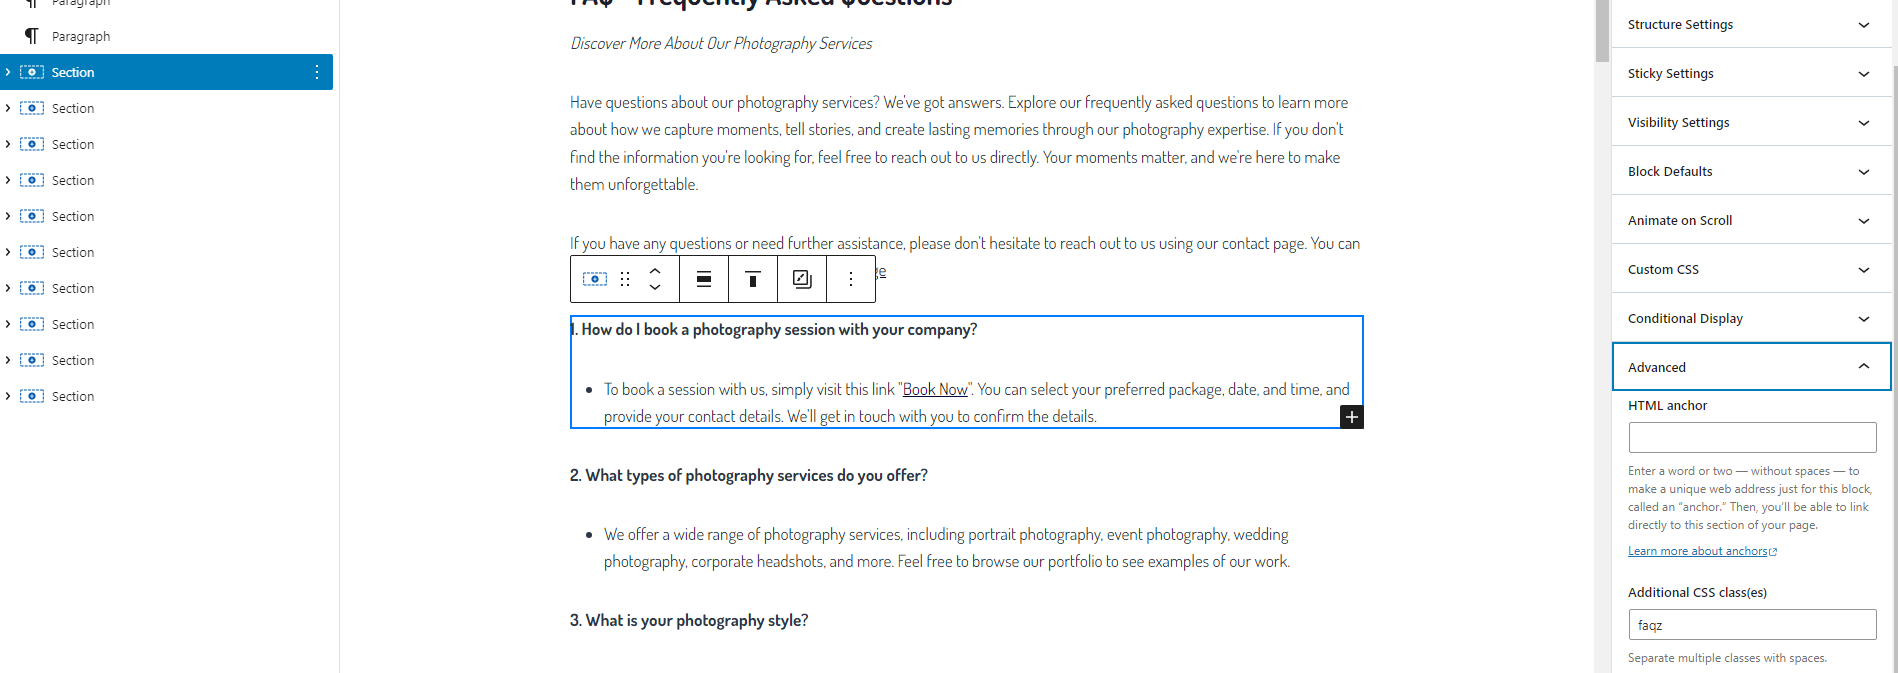Focus the HTML anchor text field
This screenshot has width=1898, height=673.
[1752, 437]
